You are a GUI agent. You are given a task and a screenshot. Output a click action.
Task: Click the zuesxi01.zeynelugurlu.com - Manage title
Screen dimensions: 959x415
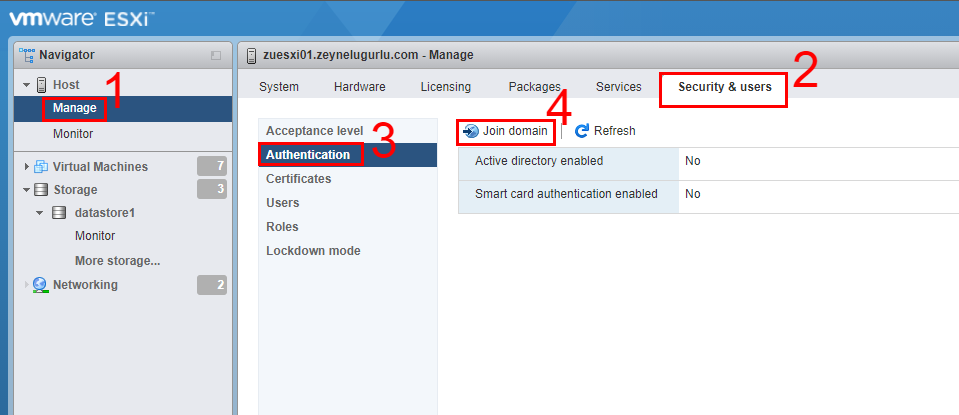click(x=368, y=55)
